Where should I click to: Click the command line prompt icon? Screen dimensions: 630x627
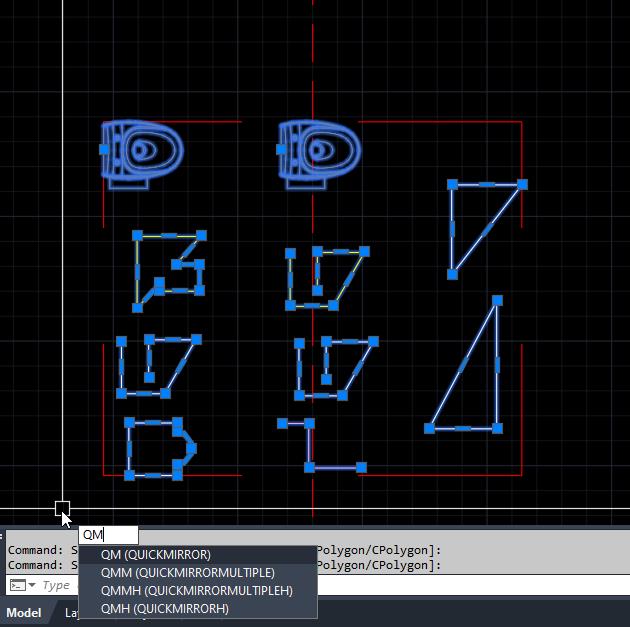tap(18, 585)
